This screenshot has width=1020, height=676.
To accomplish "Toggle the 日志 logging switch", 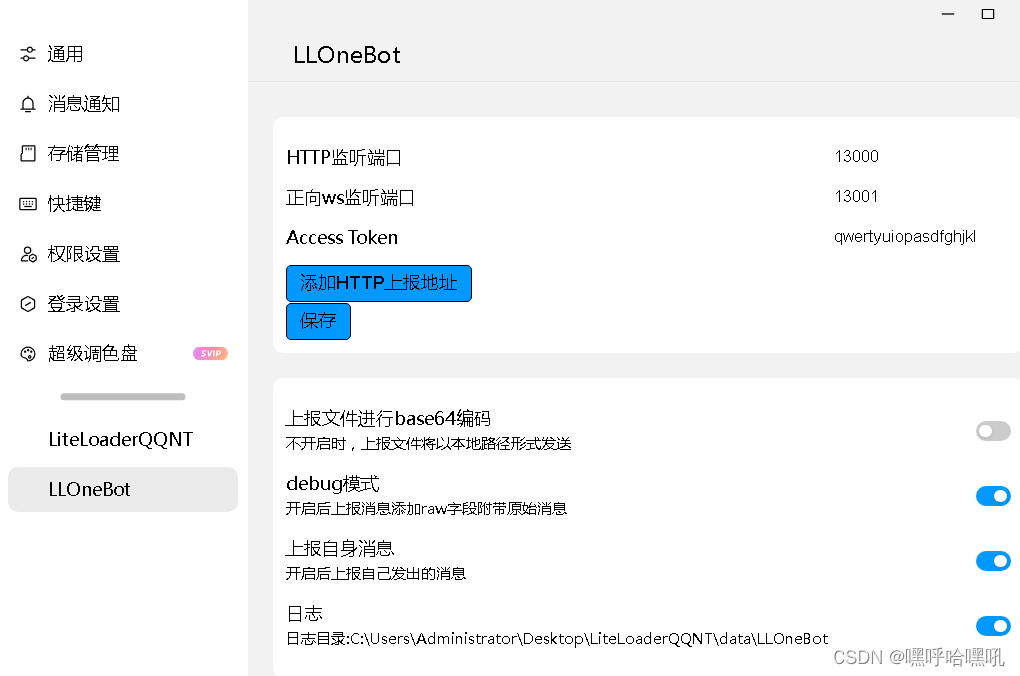I will pos(993,626).
